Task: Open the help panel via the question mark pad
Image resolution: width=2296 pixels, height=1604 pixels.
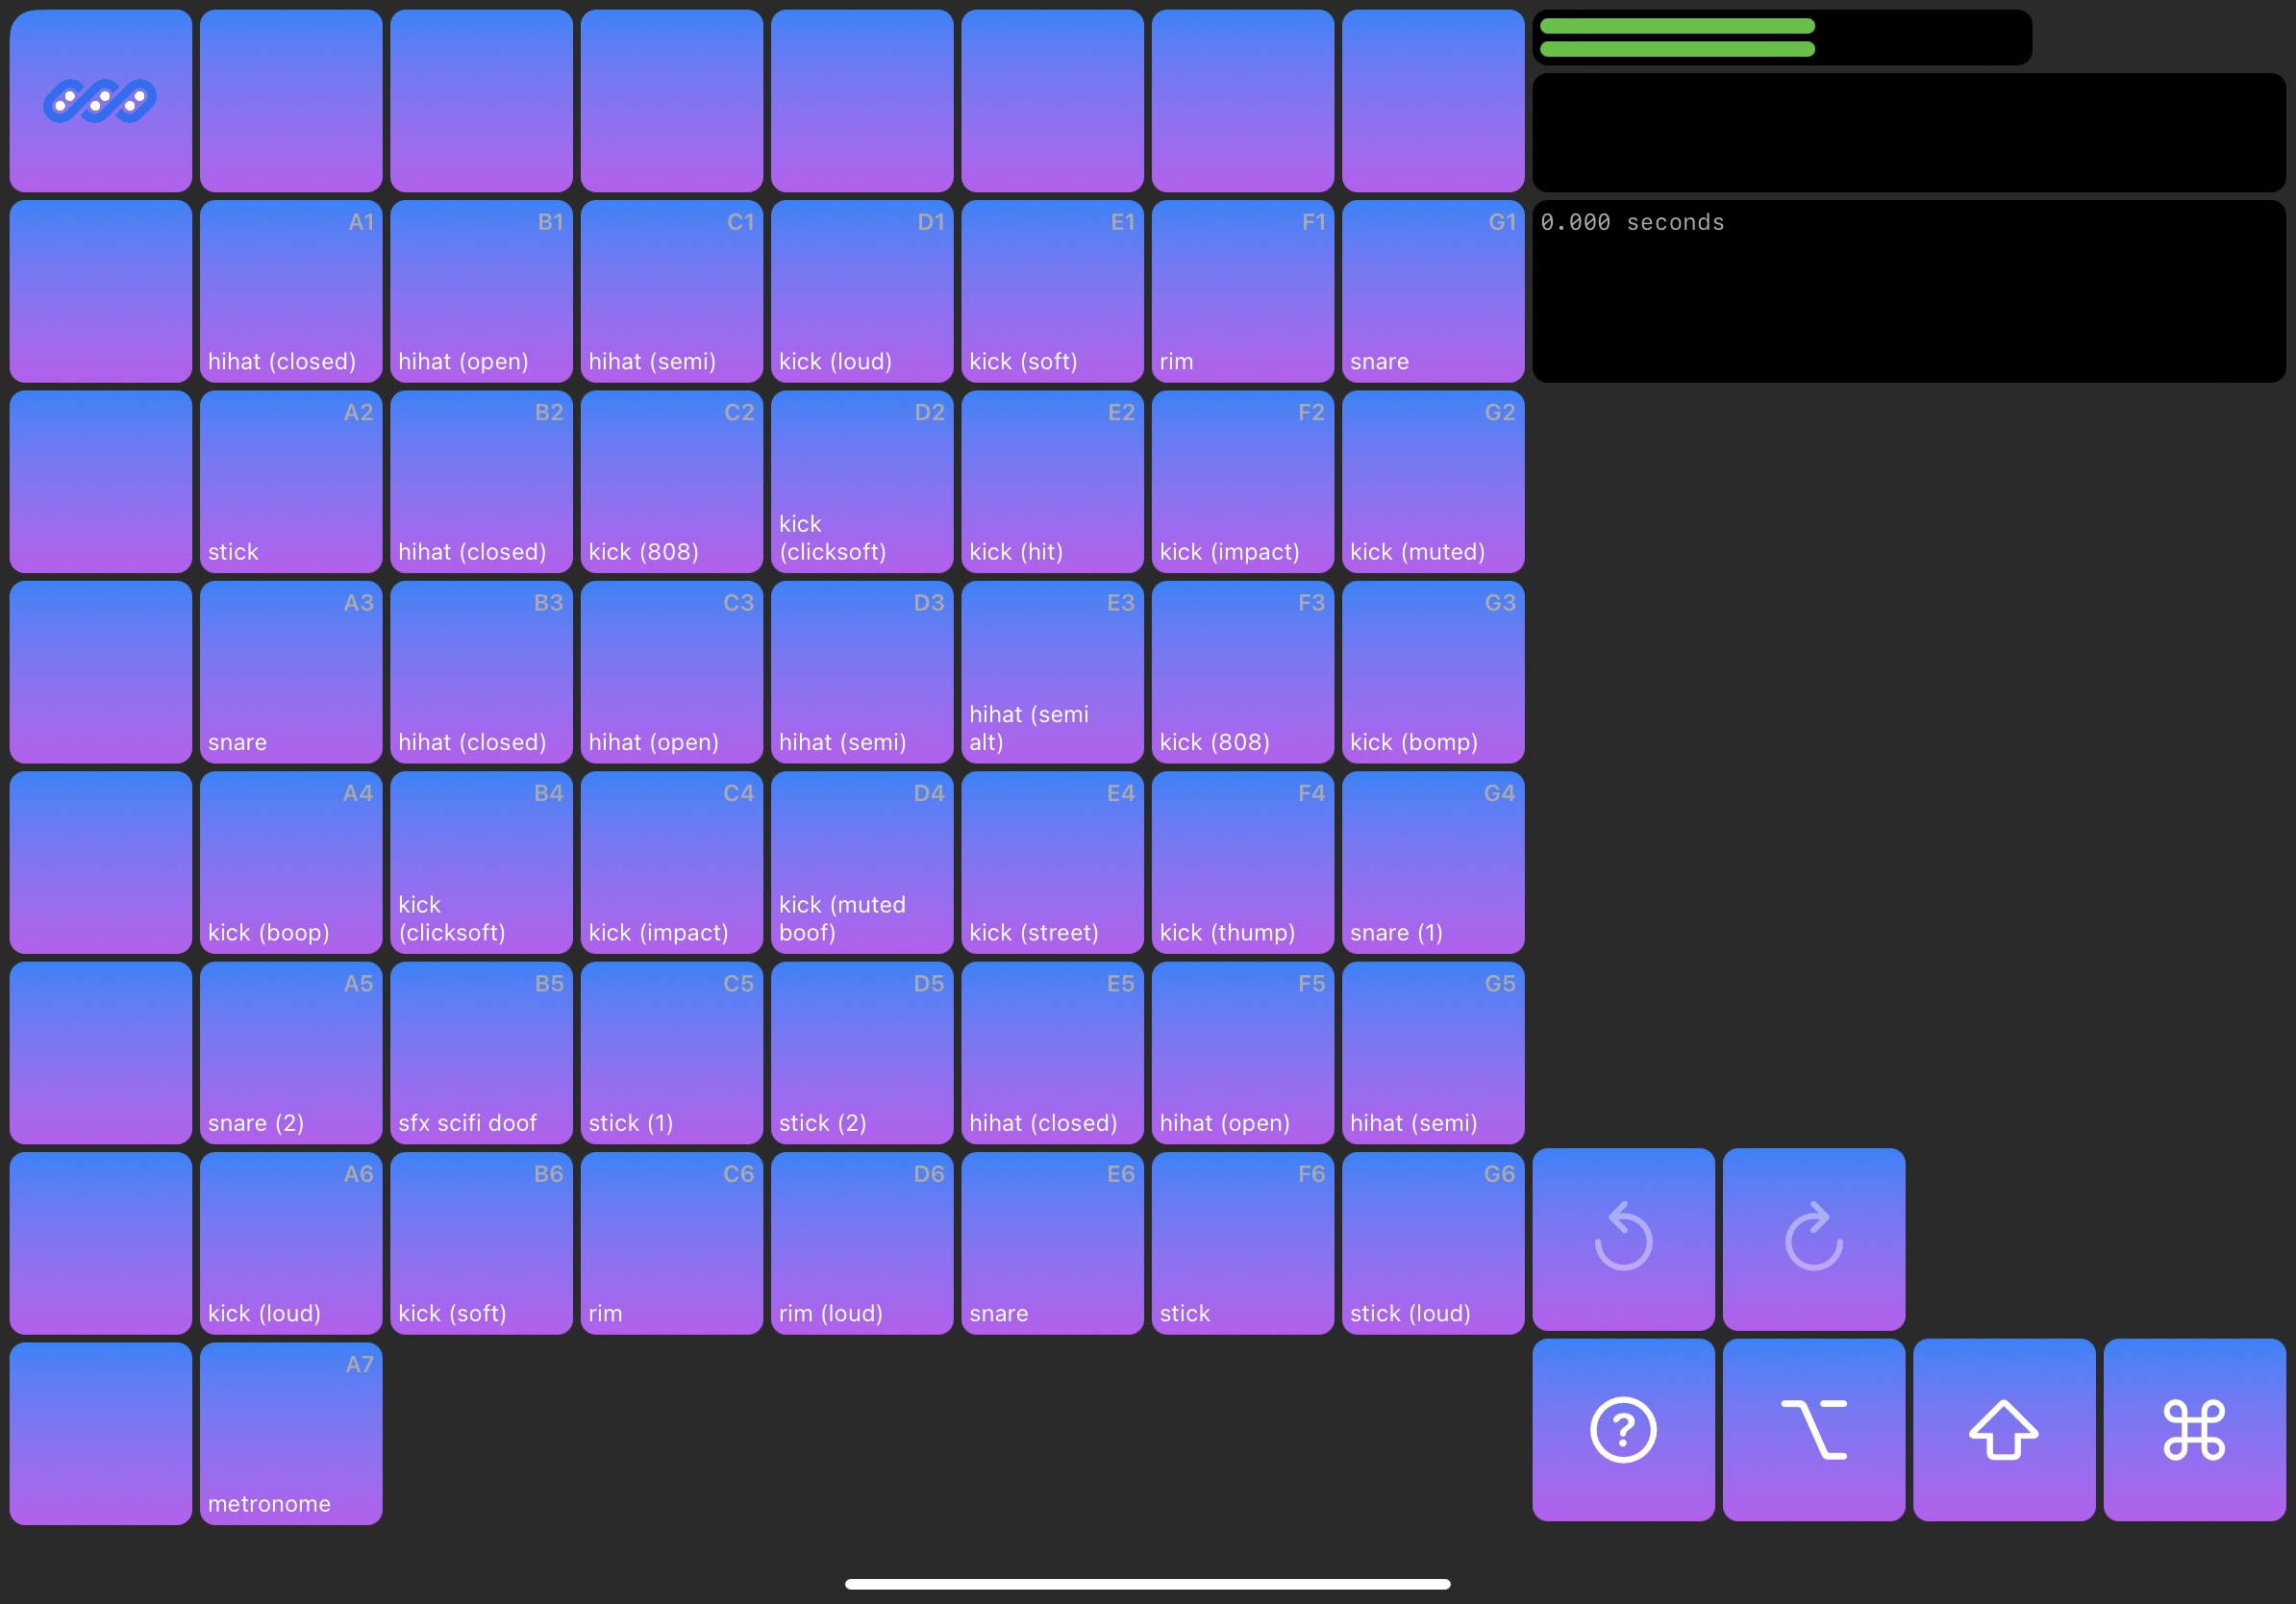Action: point(1622,1430)
